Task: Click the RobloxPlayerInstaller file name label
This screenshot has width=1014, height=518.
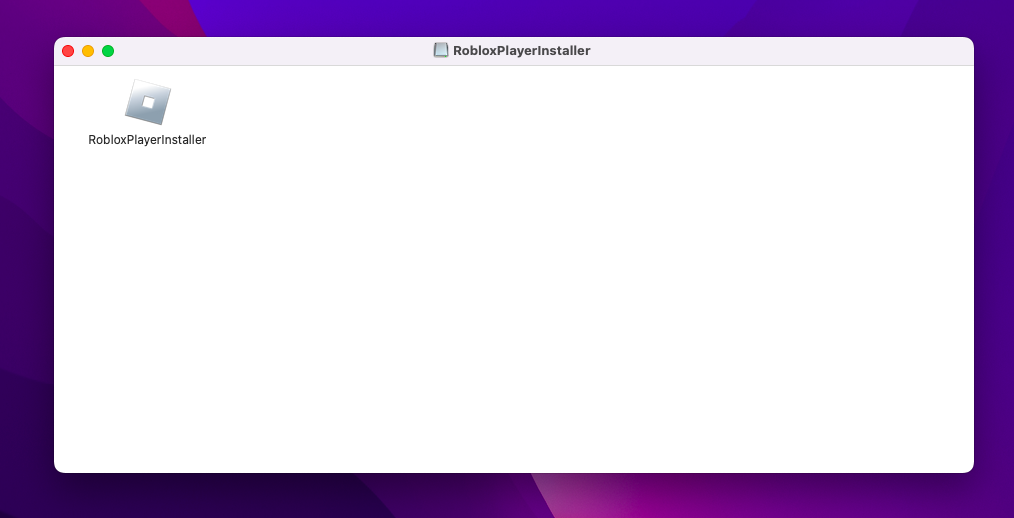Action: tap(147, 140)
